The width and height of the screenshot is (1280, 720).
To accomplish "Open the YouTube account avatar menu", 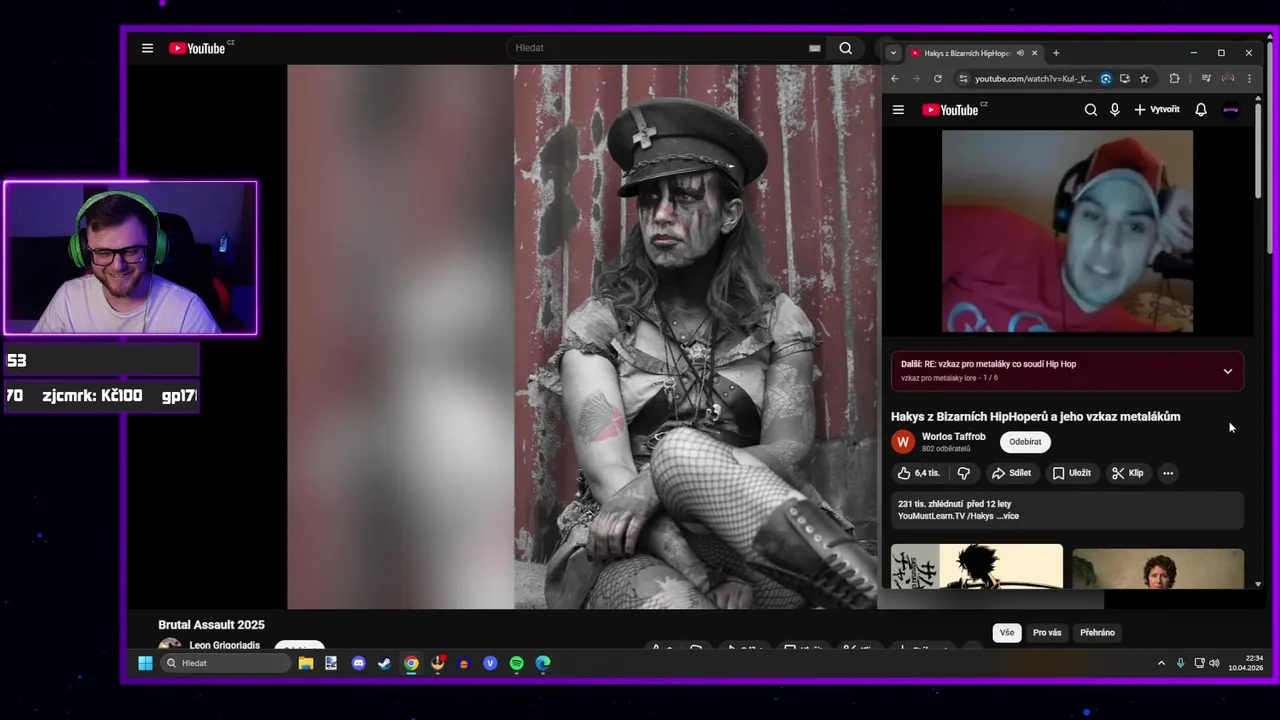I will tap(1231, 110).
